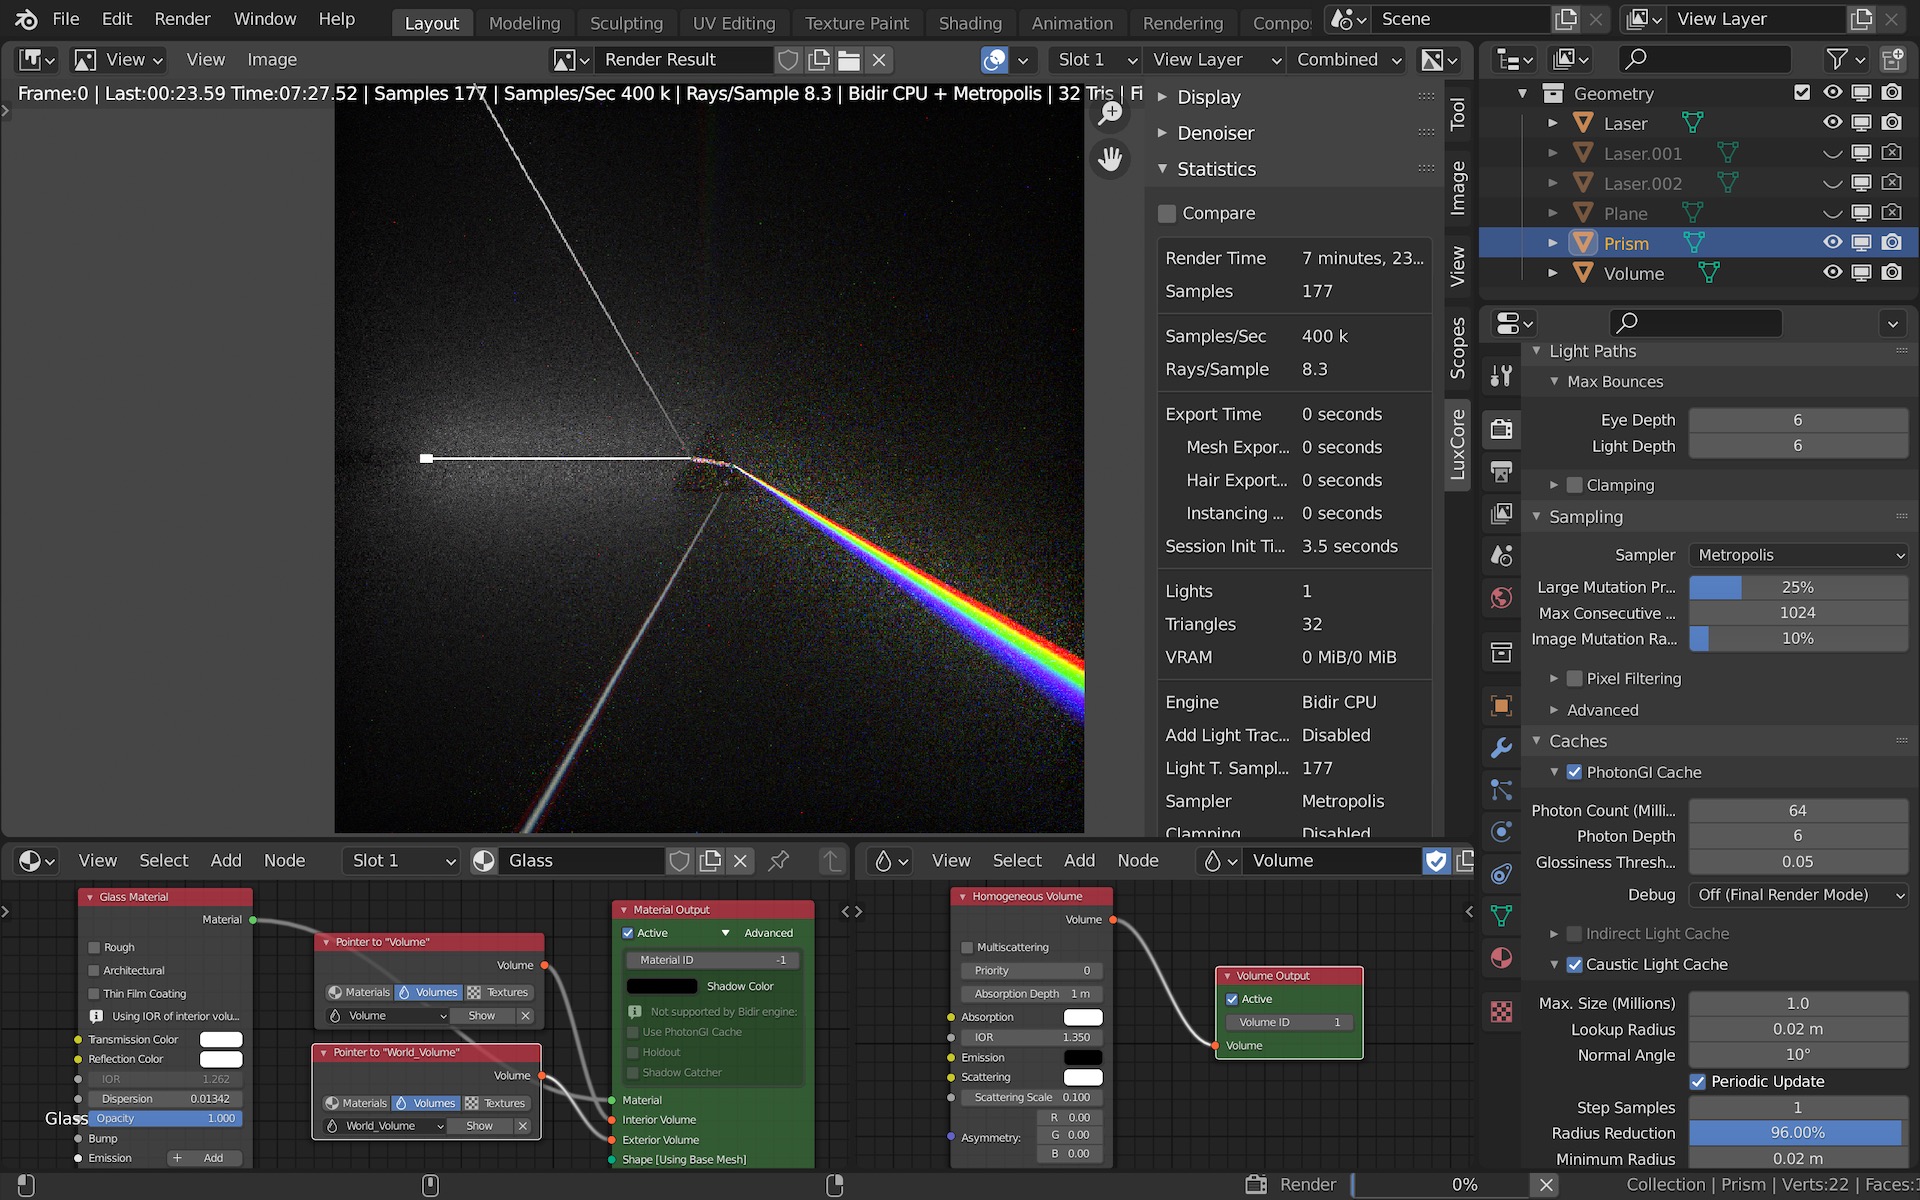Disable the Periodic Update checkbox
Viewport: 1920px width, 1200px height.
[1698, 1081]
